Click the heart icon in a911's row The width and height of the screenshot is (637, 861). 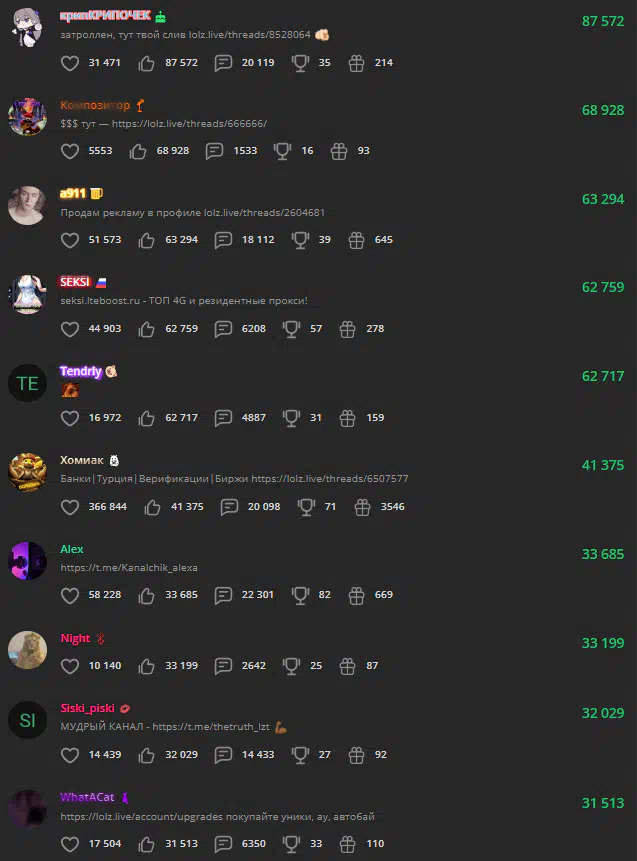(x=70, y=240)
